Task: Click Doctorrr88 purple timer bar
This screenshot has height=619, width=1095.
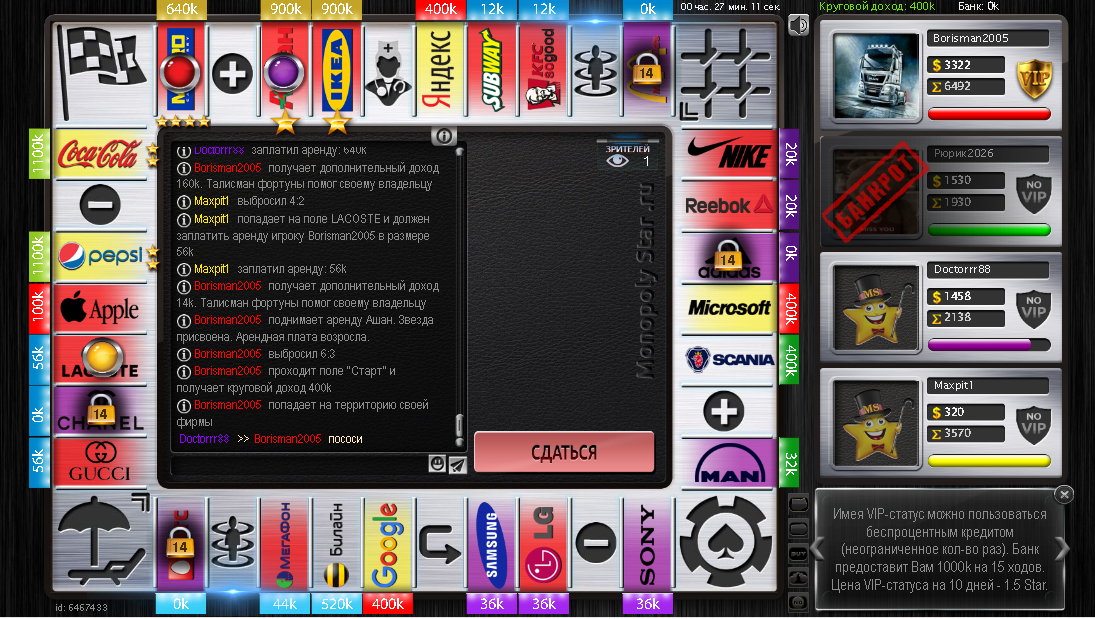Action: (x=990, y=344)
